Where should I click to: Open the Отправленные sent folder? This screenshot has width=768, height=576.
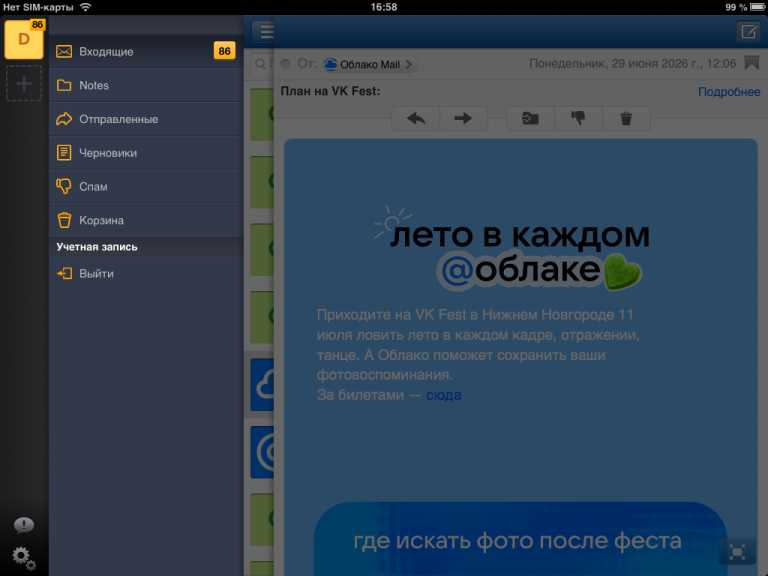point(146,119)
